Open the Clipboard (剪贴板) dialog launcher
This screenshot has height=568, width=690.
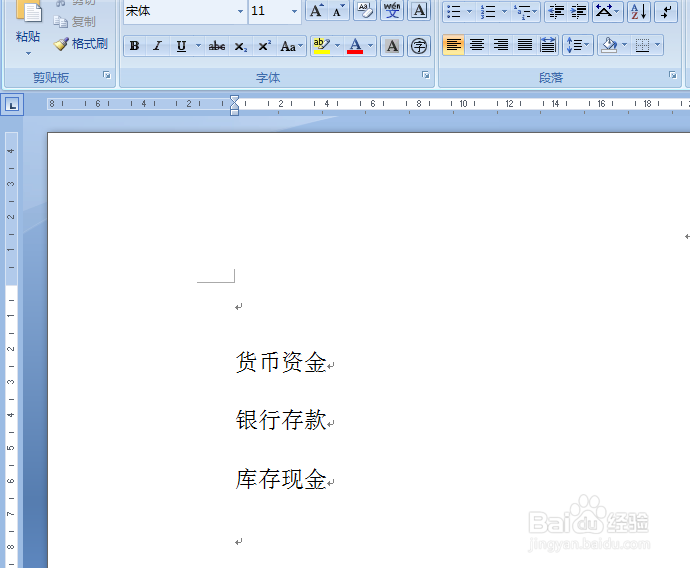coord(107,75)
